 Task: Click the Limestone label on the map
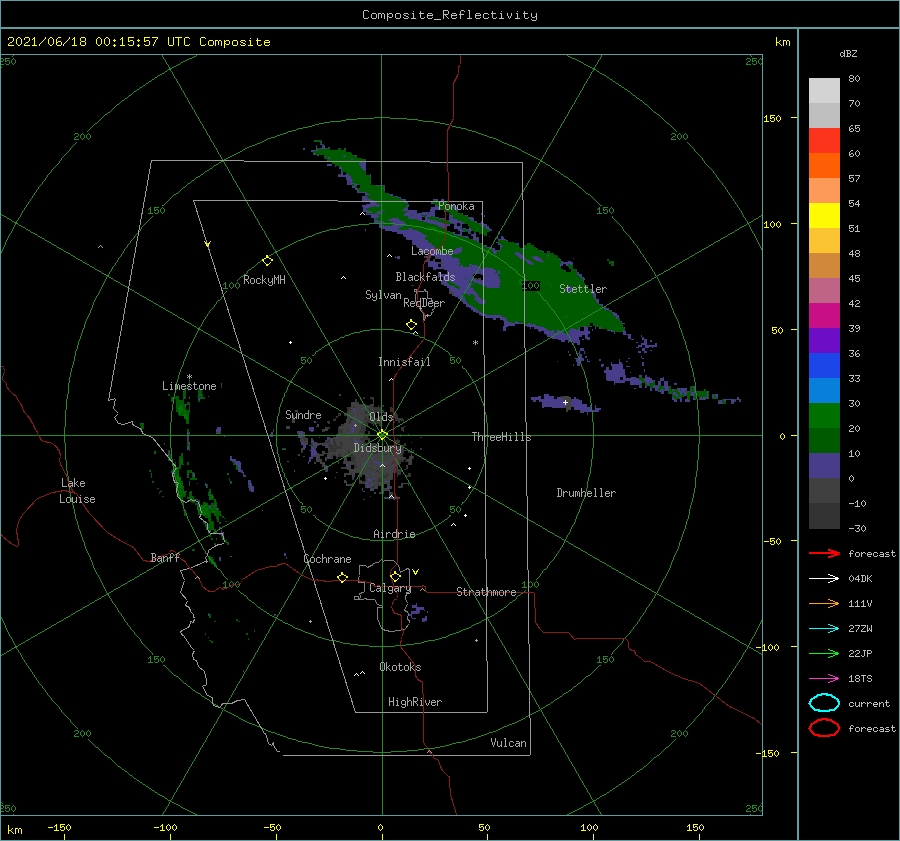click(189, 386)
